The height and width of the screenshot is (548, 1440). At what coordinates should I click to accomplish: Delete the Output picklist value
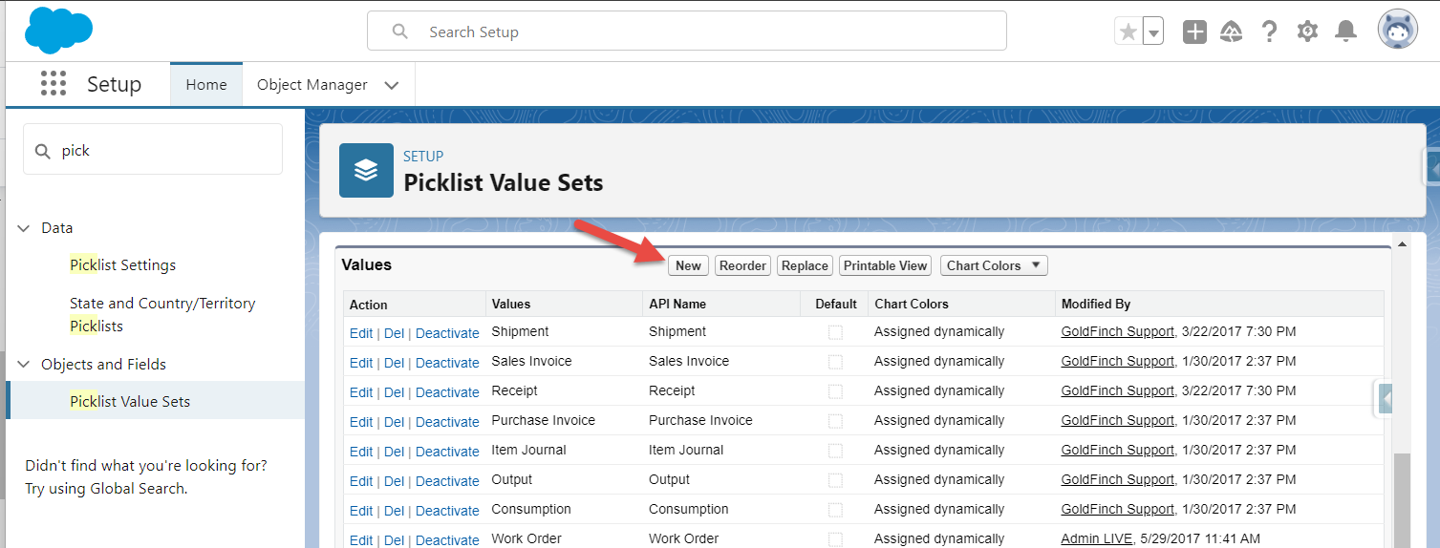394,481
